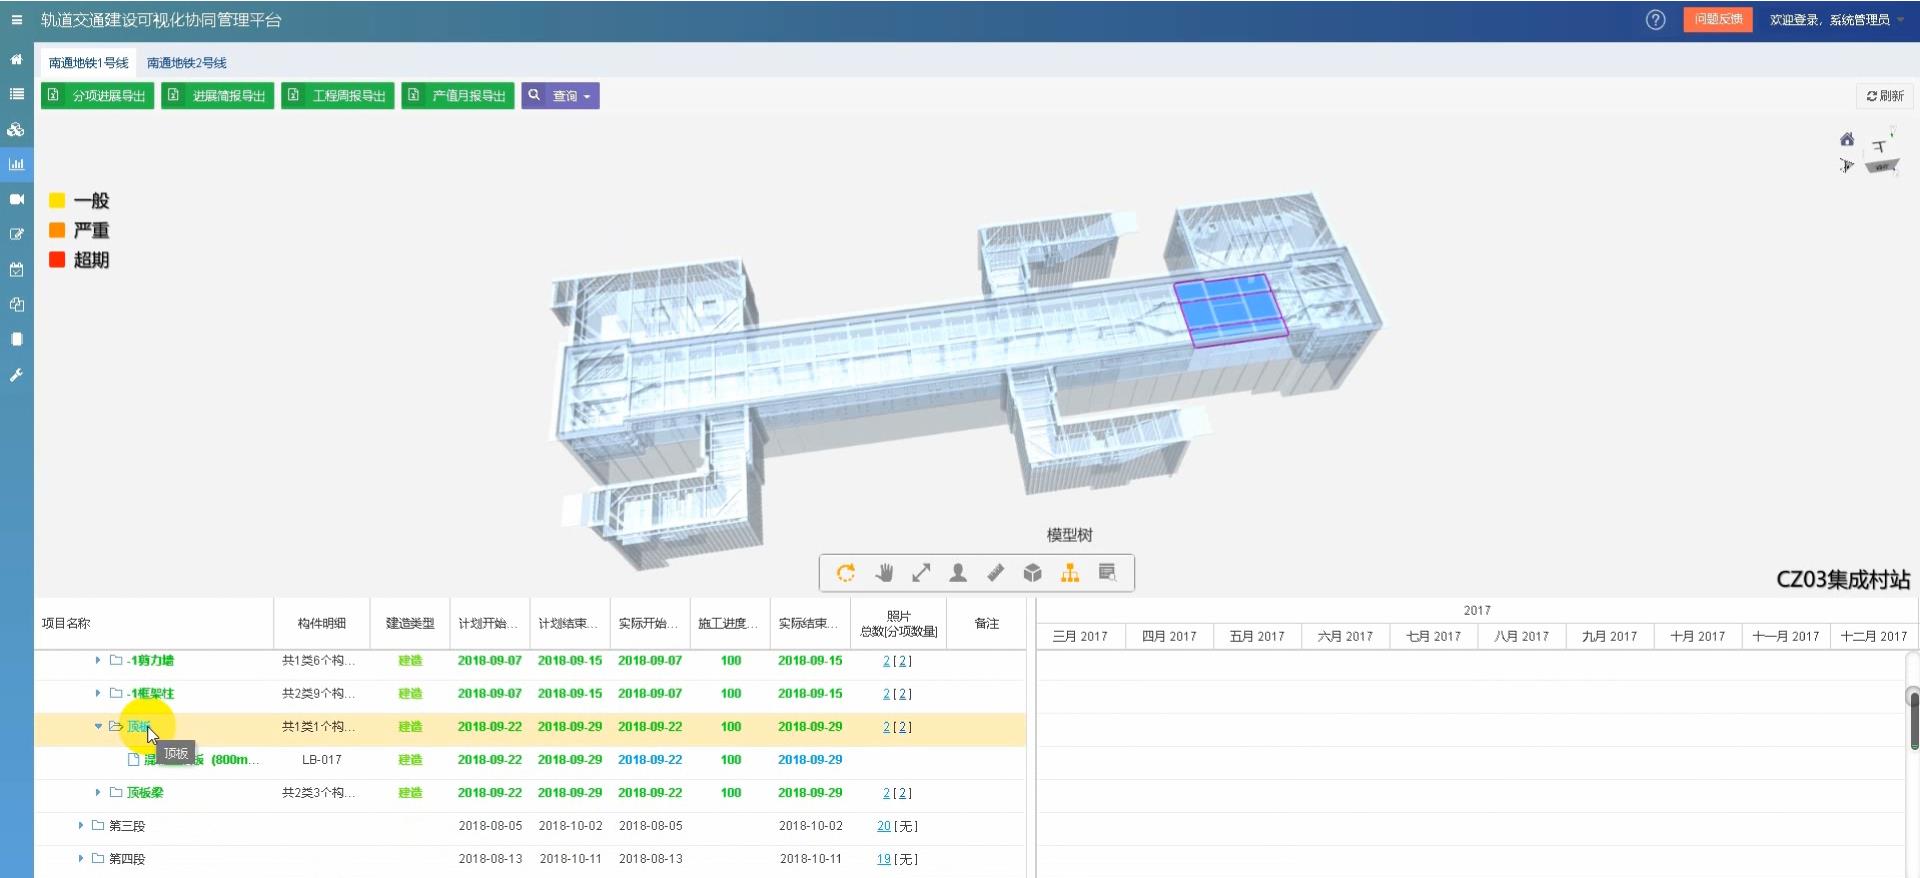Click the 施工进度 column header
The image size is (1920, 878).
728,623
